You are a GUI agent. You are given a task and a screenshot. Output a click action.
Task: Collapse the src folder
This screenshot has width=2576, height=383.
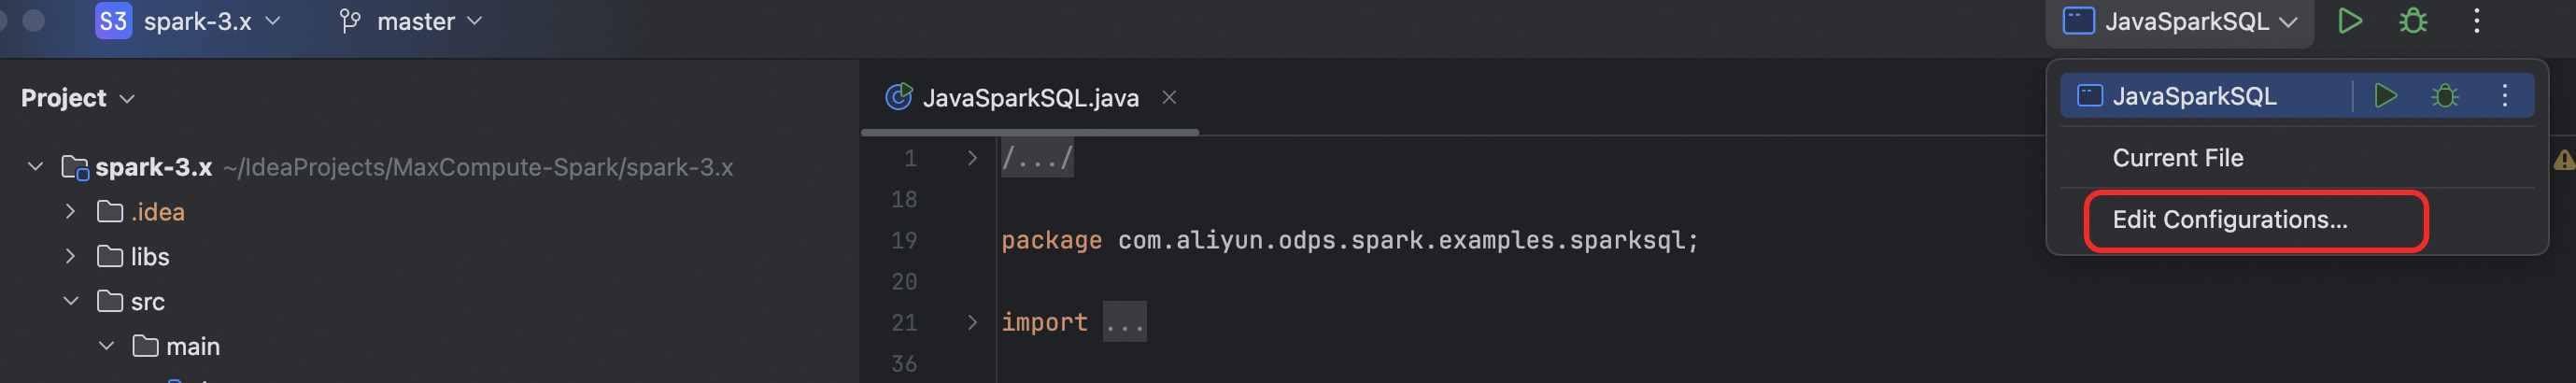tap(70, 301)
